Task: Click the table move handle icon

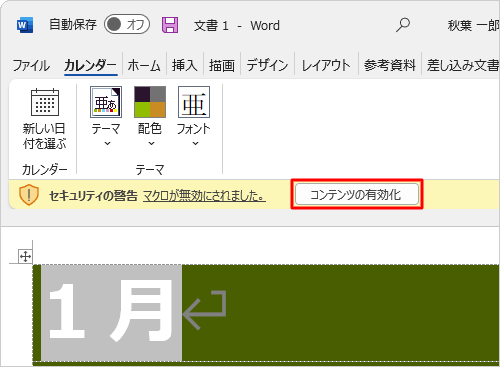Action: point(25,256)
